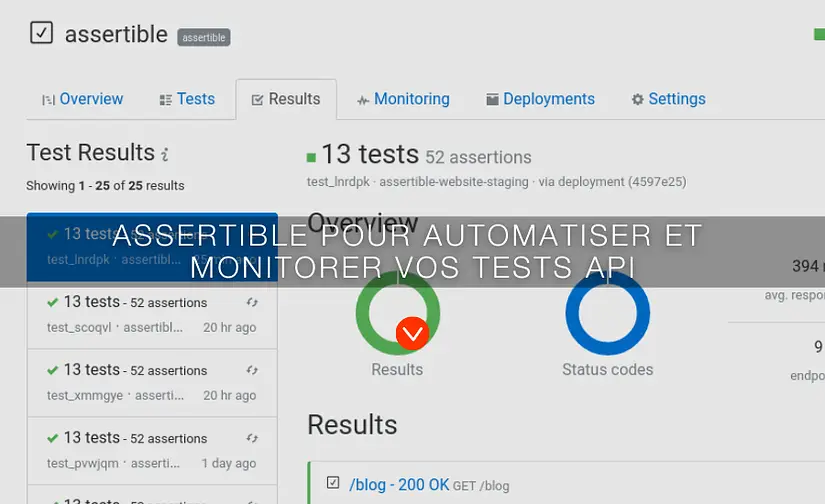Click the 'assertible-website-staging' text
The width and height of the screenshot is (825, 504).
pyautogui.click(x=454, y=182)
